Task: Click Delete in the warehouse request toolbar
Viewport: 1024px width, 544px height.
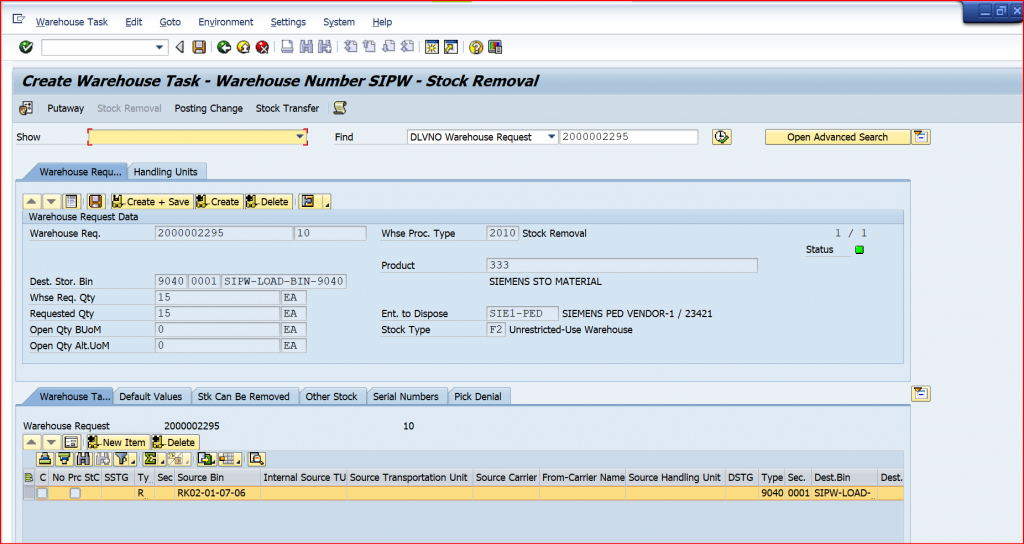Action: click(x=268, y=202)
